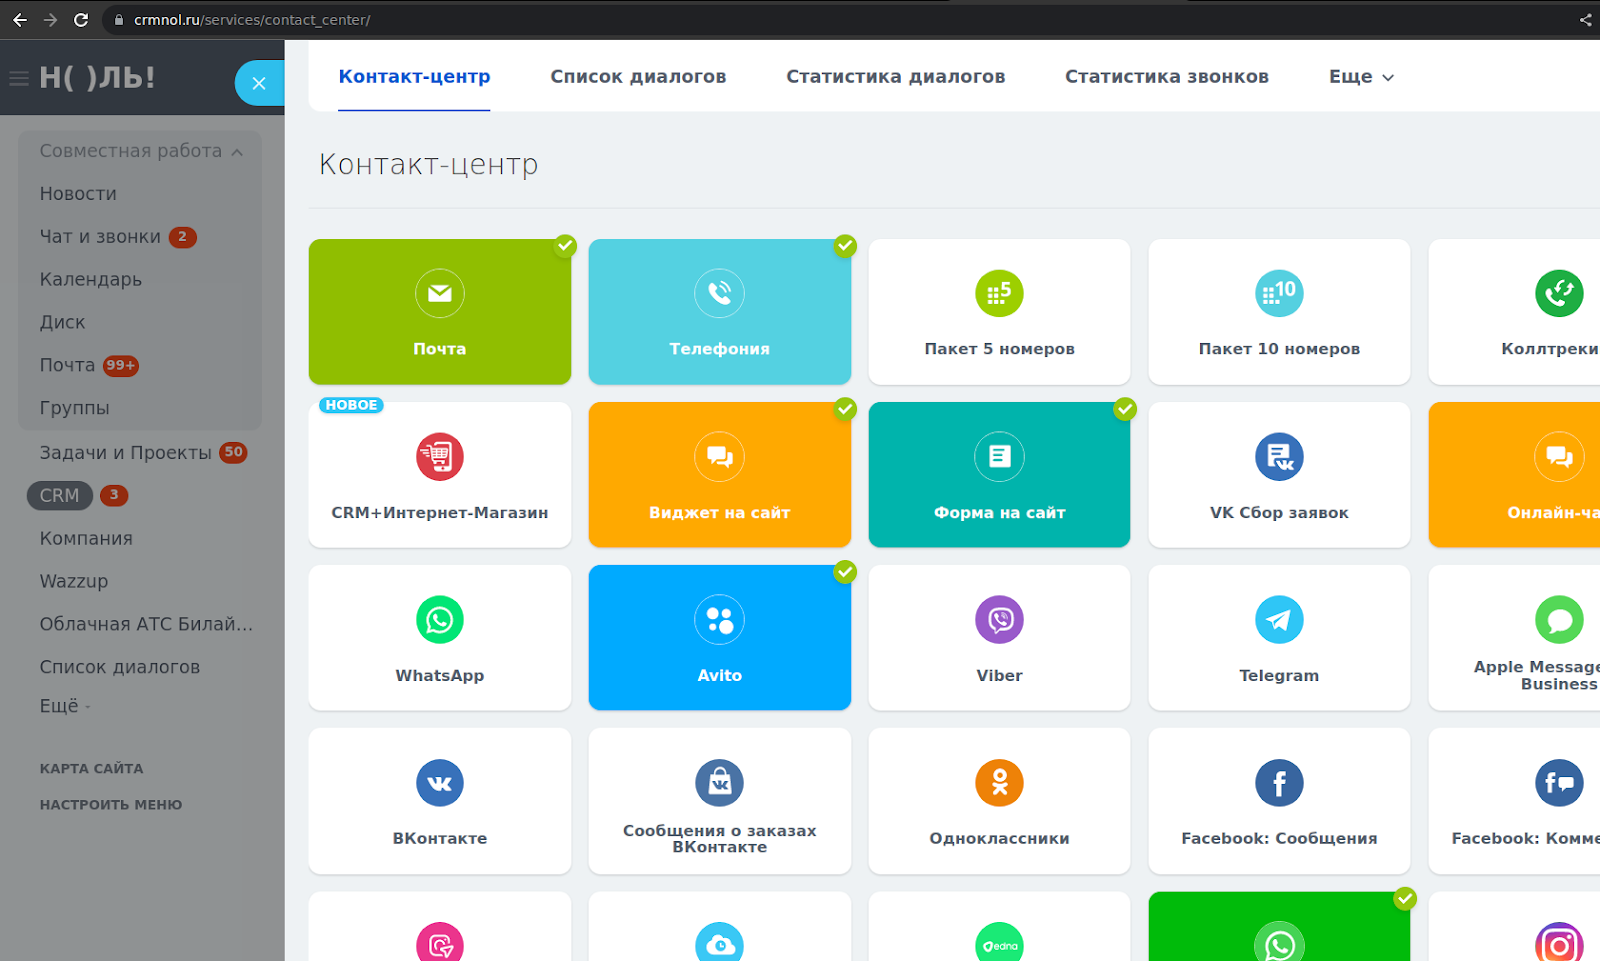Click the НОВОЕ badge on CRM+Интернет-Магазин
Viewport: 1600px width, 961px height.
coord(351,405)
